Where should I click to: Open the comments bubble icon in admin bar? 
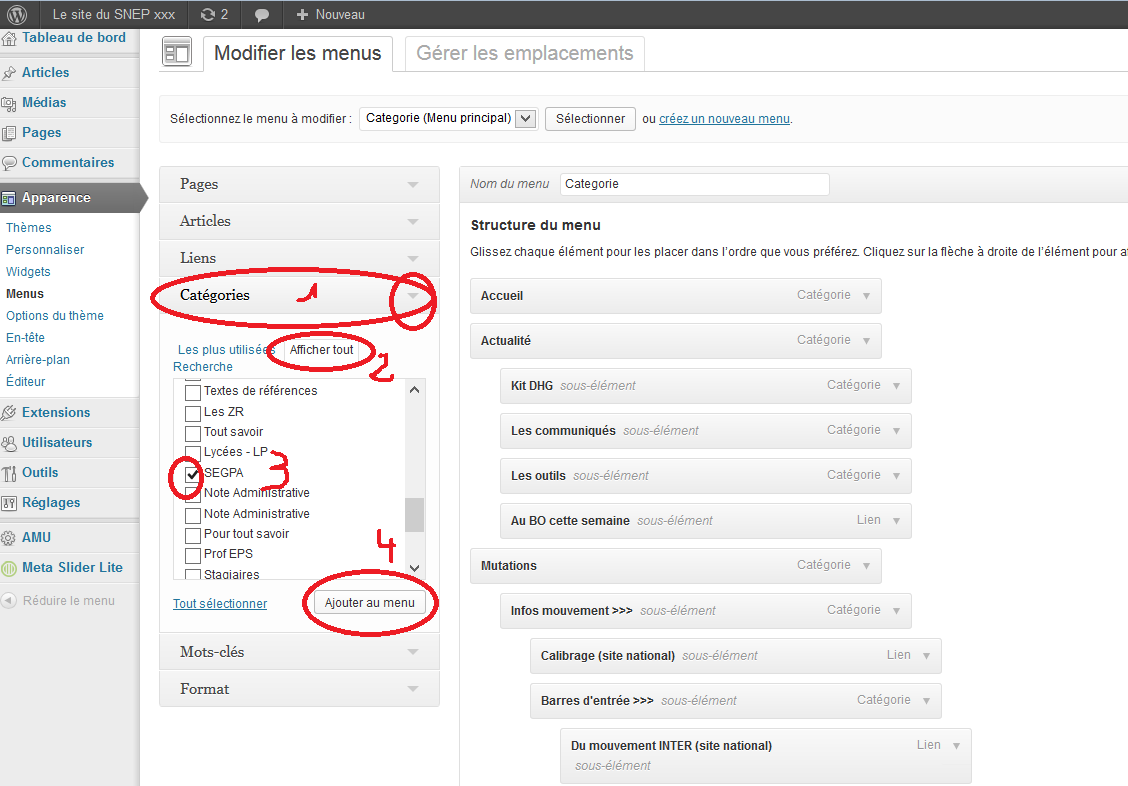tap(262, 15)
